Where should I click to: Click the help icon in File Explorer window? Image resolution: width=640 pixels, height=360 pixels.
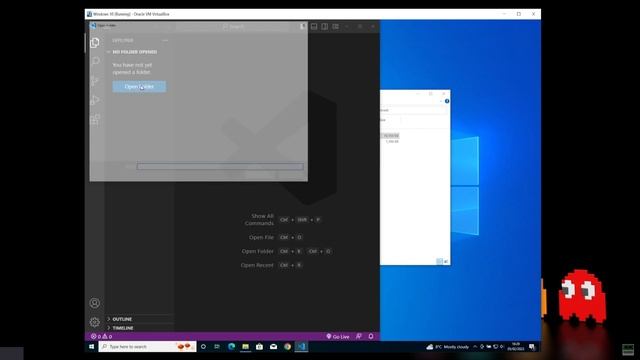click(x=447, y=101)
